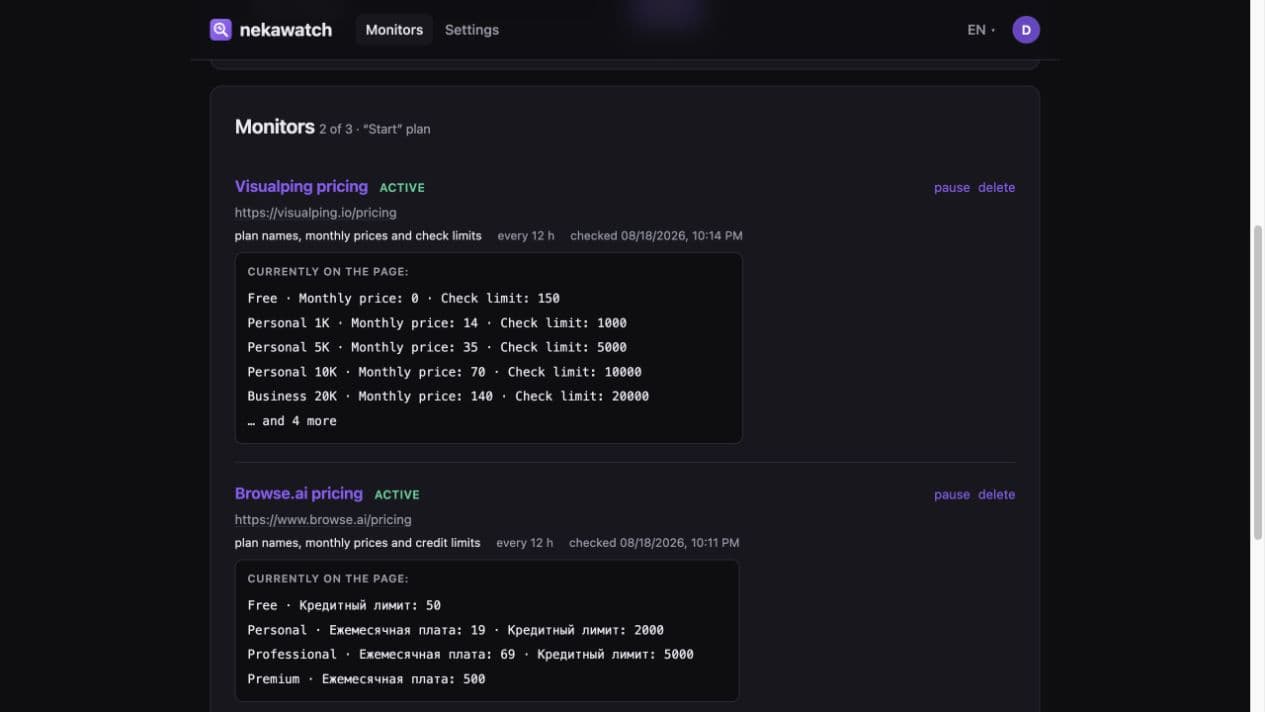Click 'checked 08/18/2026, 10:11 PM' timestamp
This screenshot has width=1265, height=712.
654,543
